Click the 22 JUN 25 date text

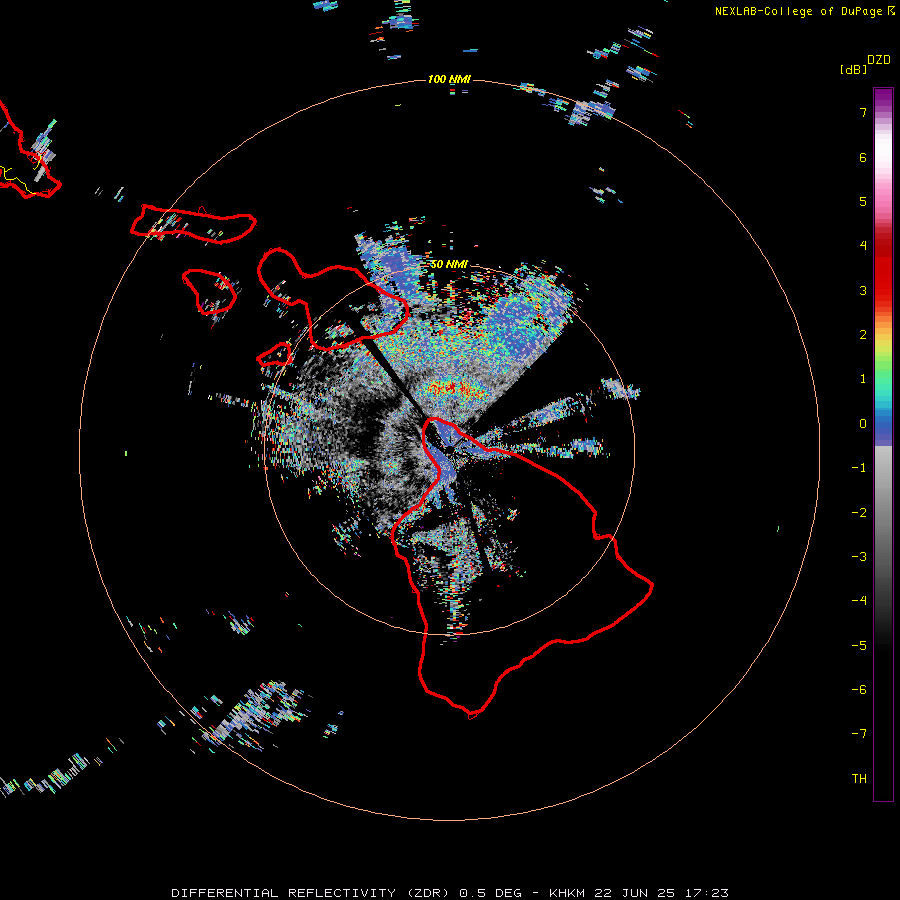click(637, 893)
